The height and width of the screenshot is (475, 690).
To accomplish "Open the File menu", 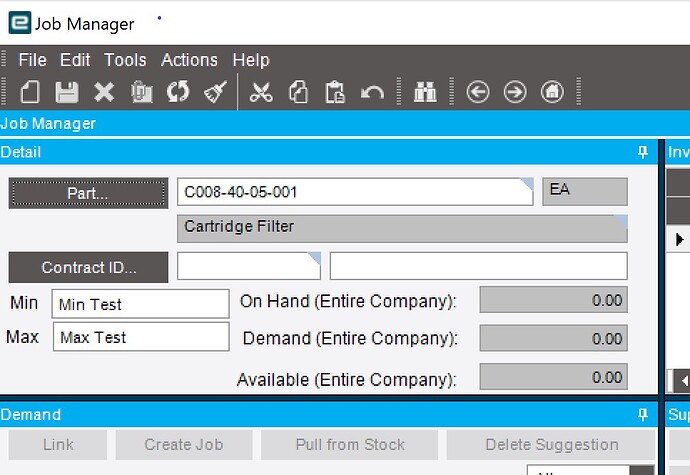I will click(32, 59).
